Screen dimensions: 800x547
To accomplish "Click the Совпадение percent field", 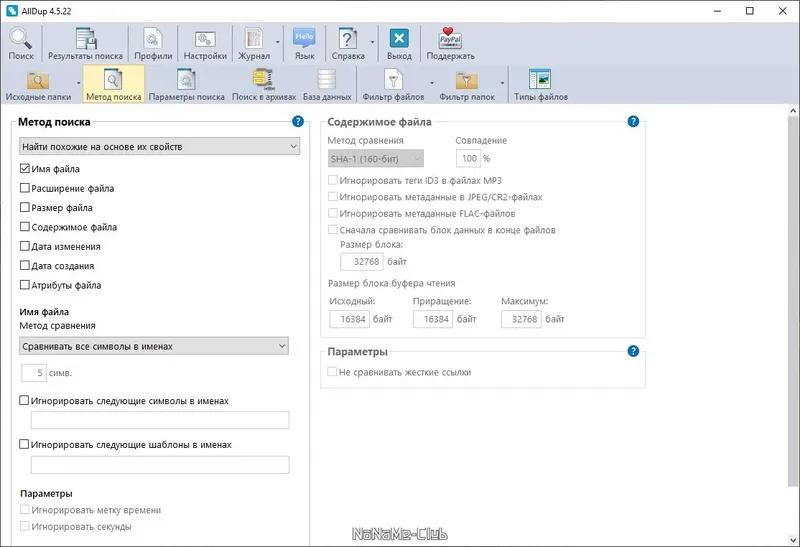I will 468,159.
